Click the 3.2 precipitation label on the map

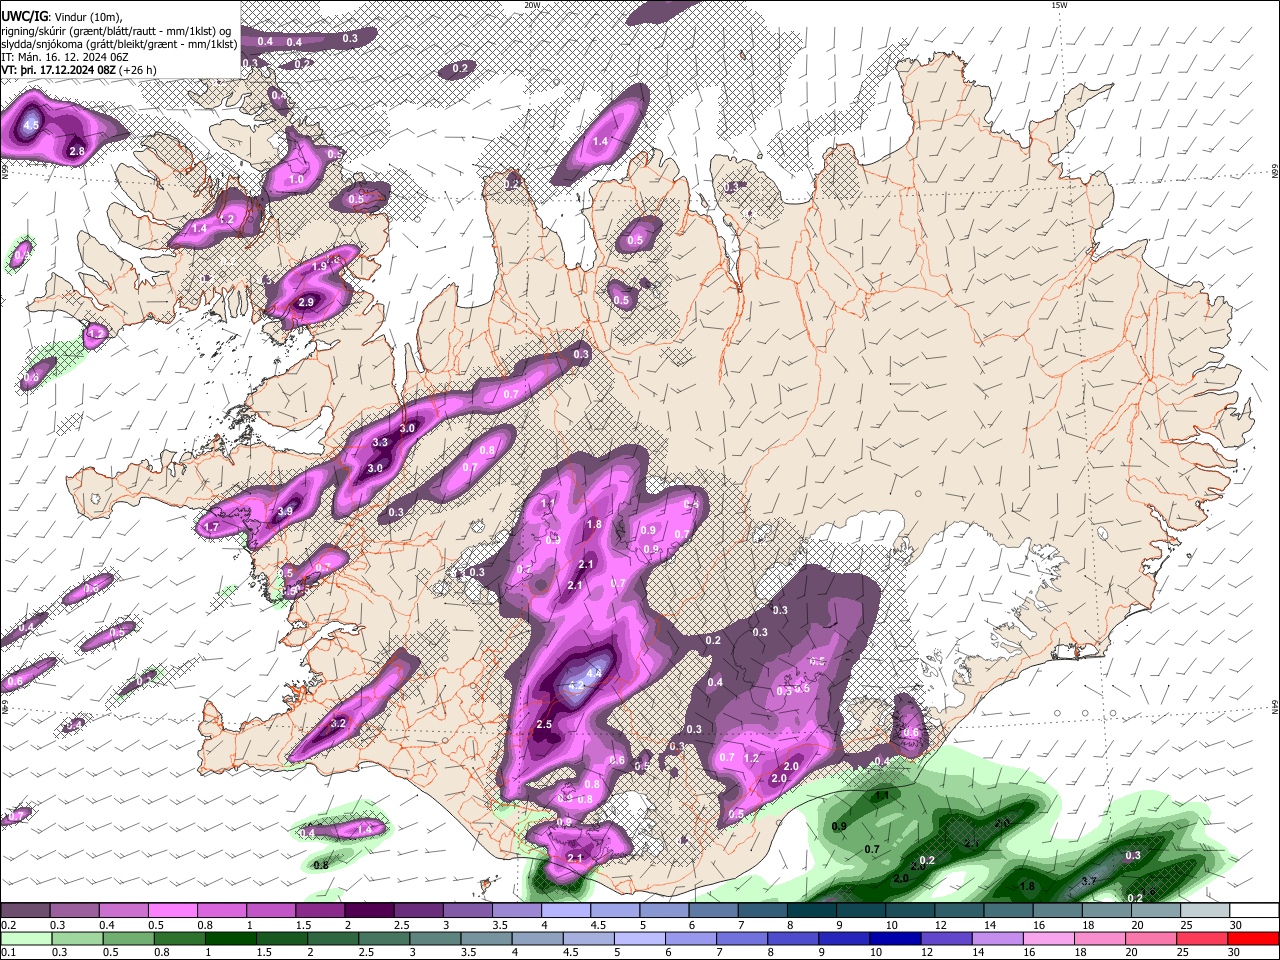(x=338, y=723)
